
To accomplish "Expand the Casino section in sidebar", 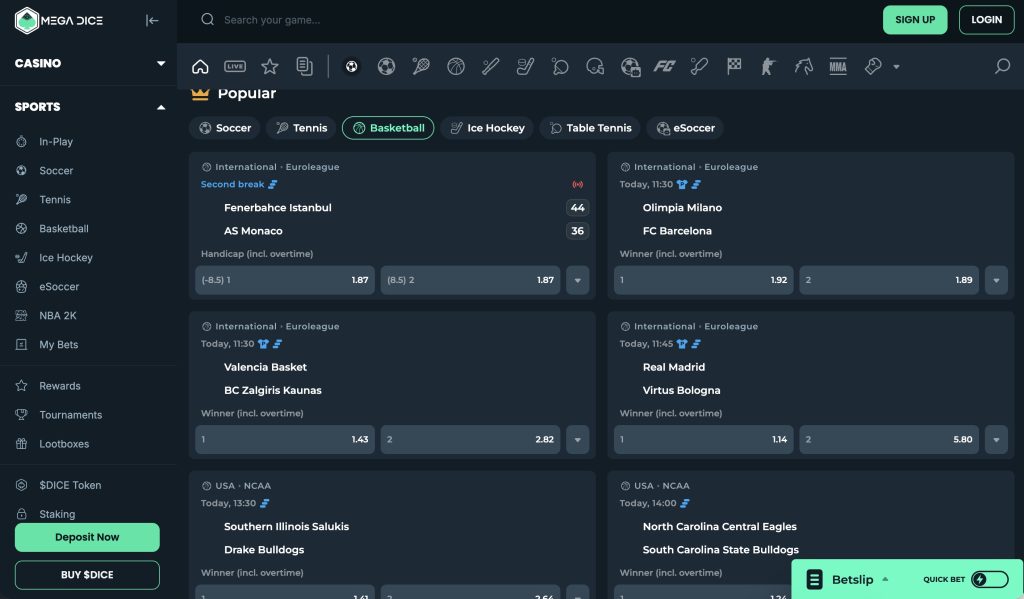I will [161, 64].
